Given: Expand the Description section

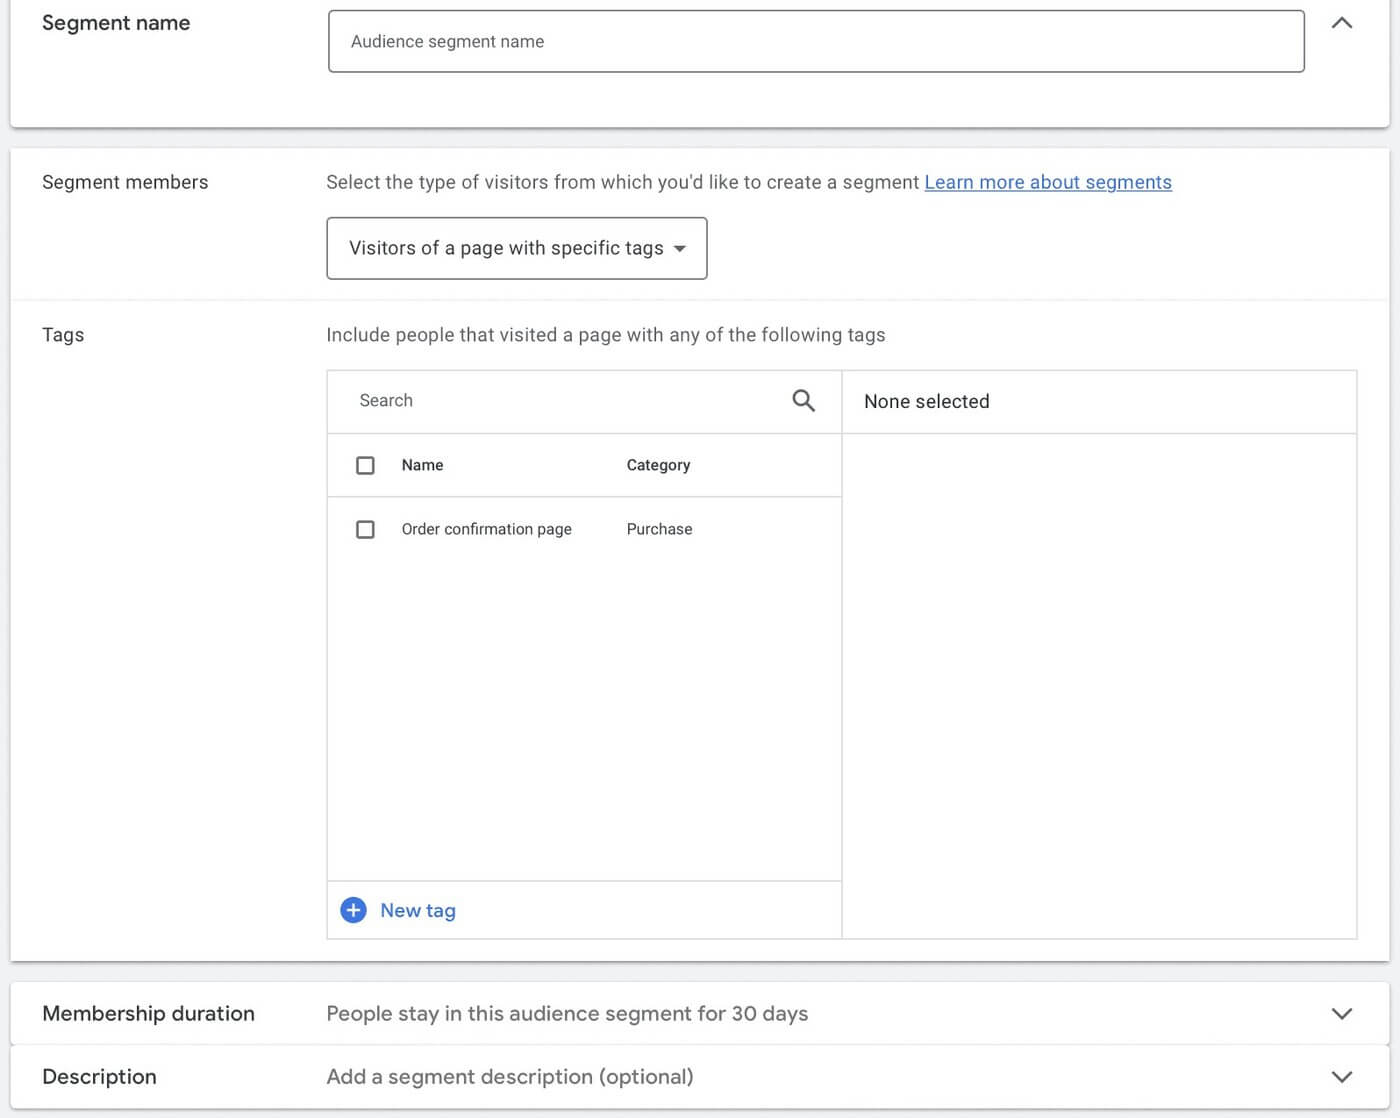Looking at the screenshot, I should coord(1341,1077).
